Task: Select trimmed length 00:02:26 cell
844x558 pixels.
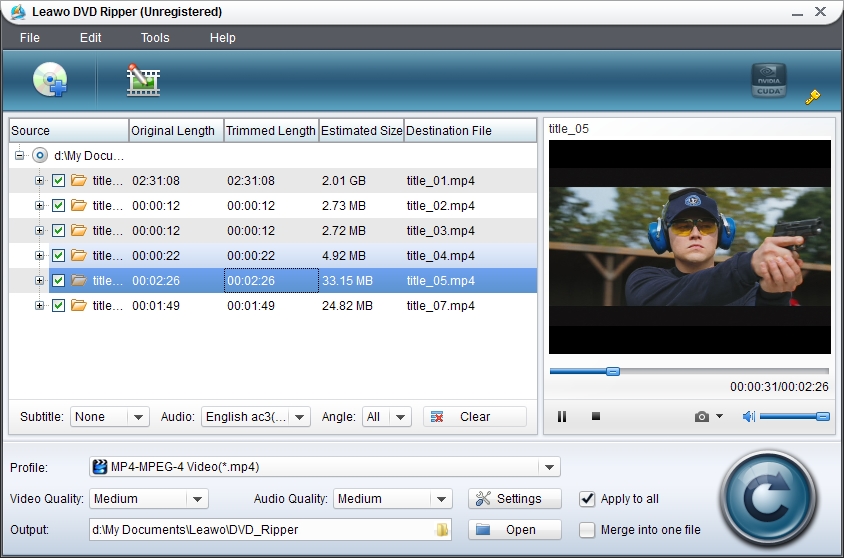Action: 271,280
